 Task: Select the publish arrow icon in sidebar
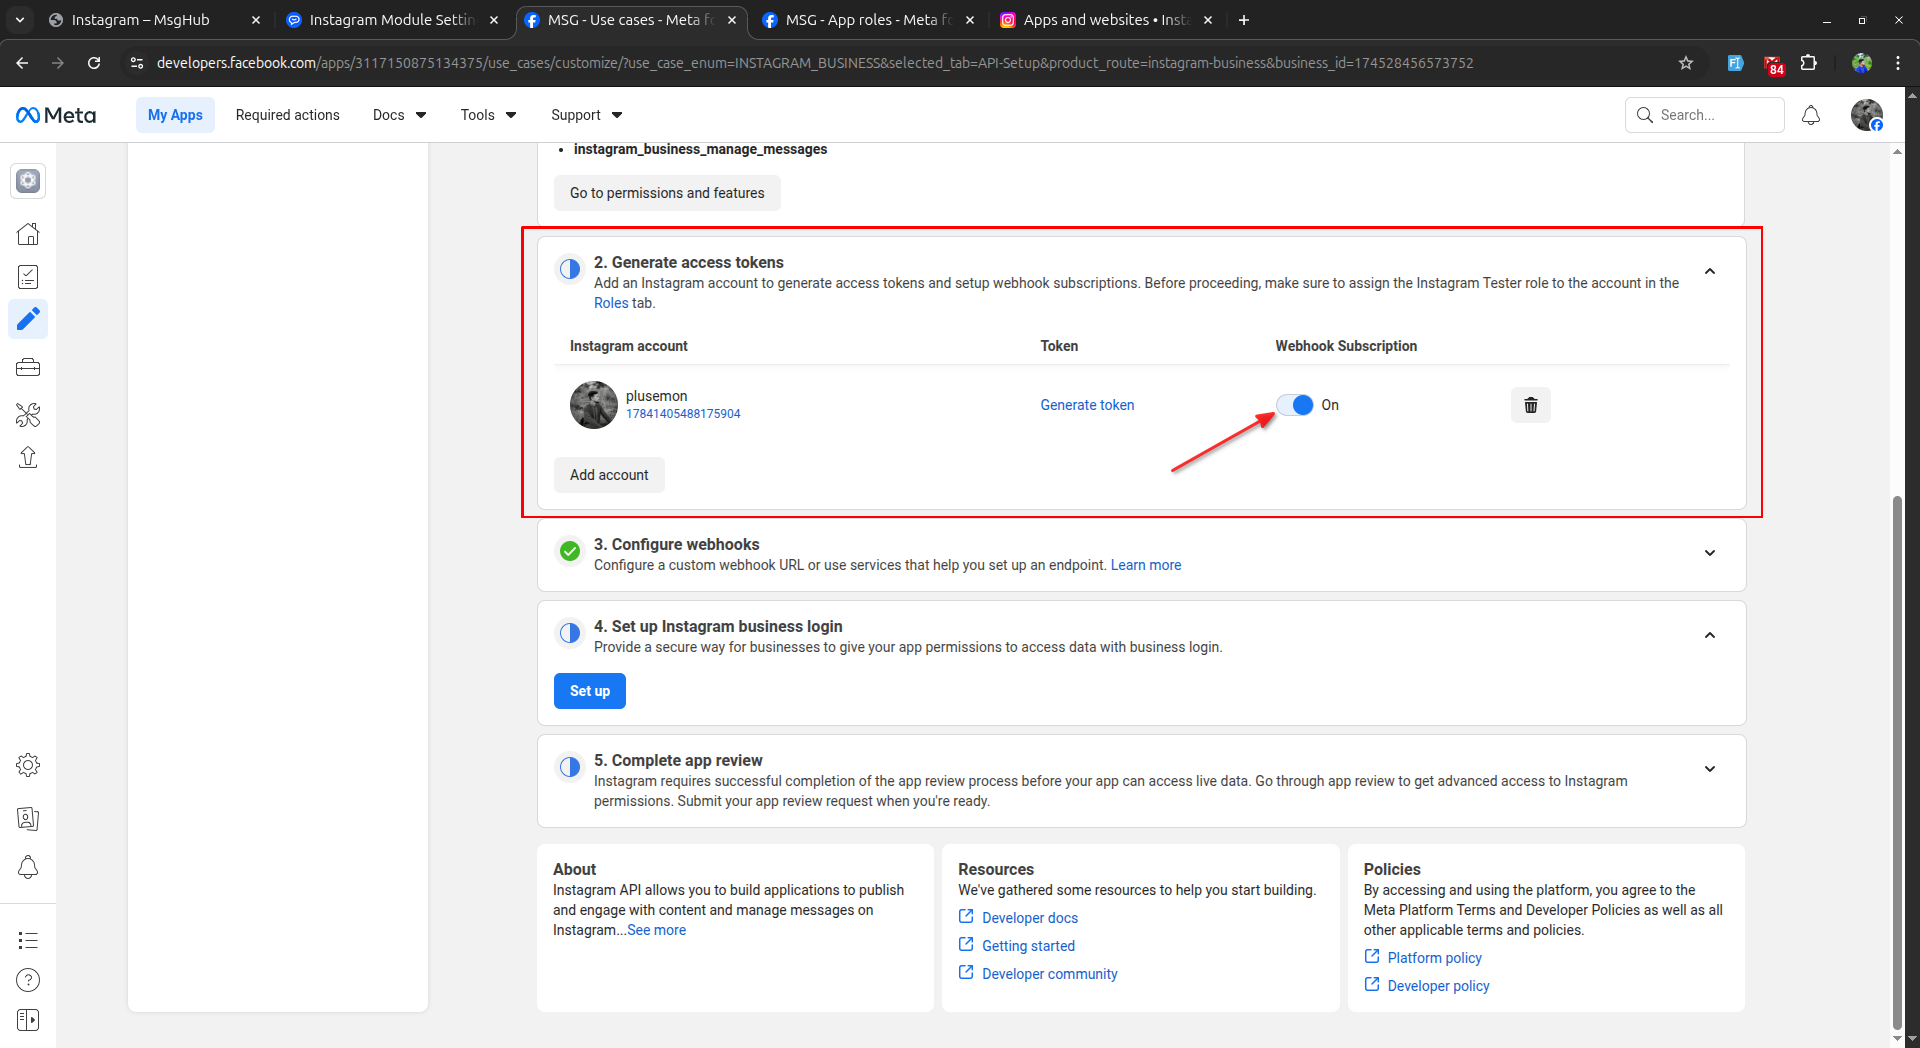28,457
